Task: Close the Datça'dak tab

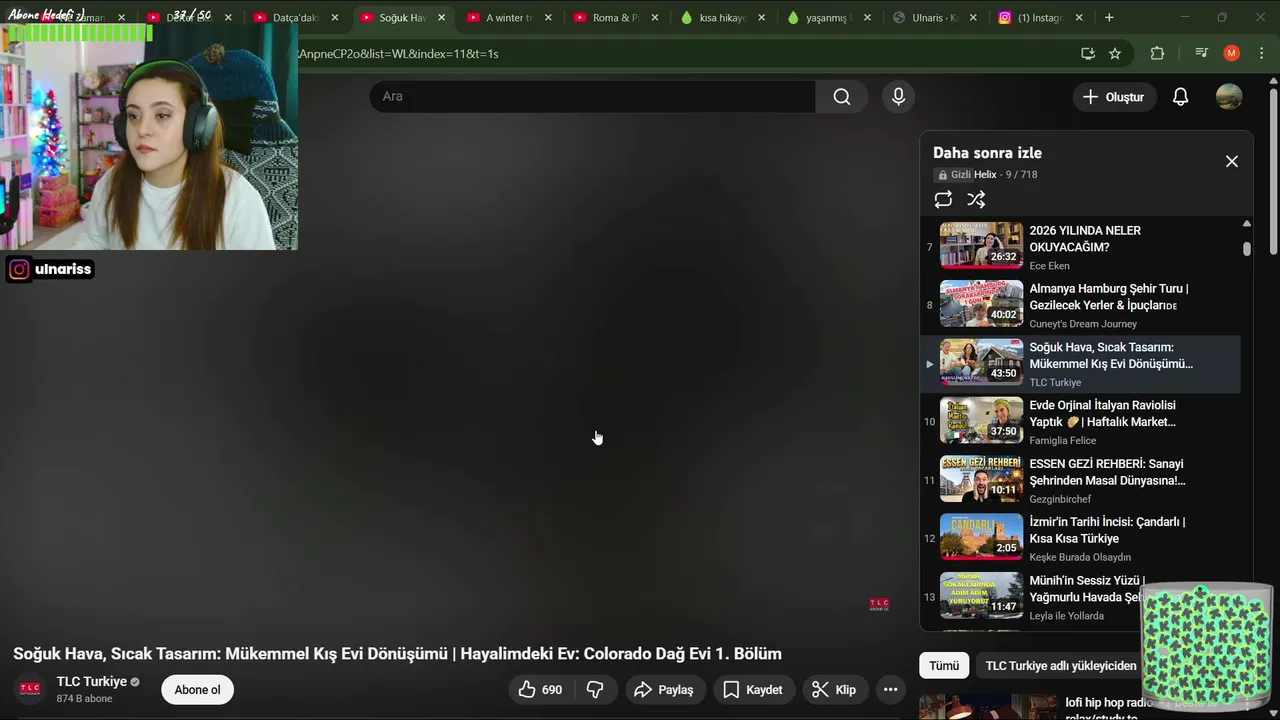Action: [x=335, y=18]
